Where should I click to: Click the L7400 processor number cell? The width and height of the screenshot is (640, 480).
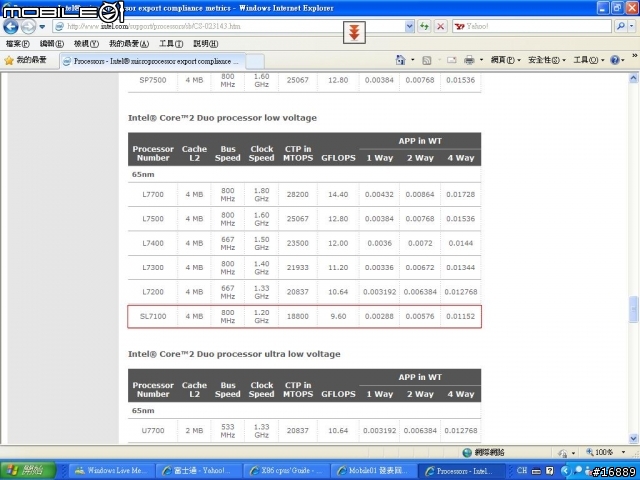pyautogui.click(x=153, y=243)
